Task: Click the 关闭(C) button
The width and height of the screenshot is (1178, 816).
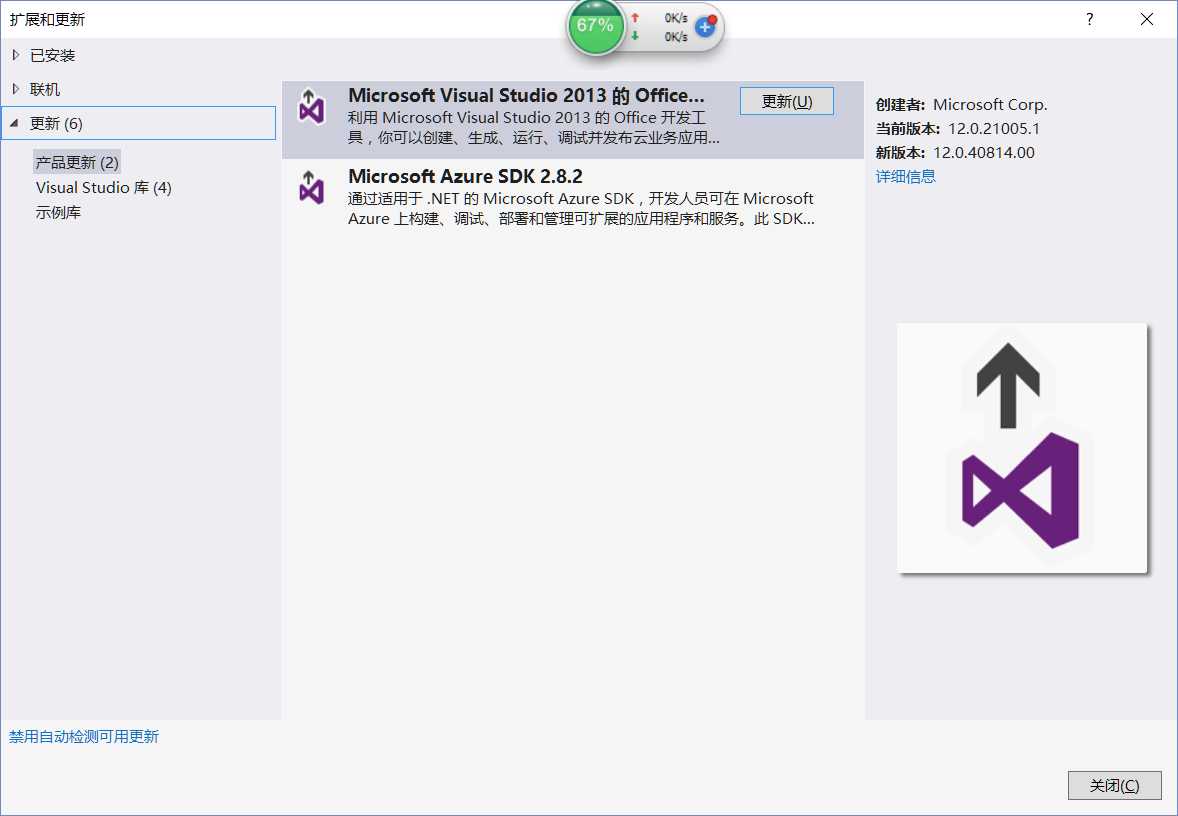Action: click(1114, 785)
